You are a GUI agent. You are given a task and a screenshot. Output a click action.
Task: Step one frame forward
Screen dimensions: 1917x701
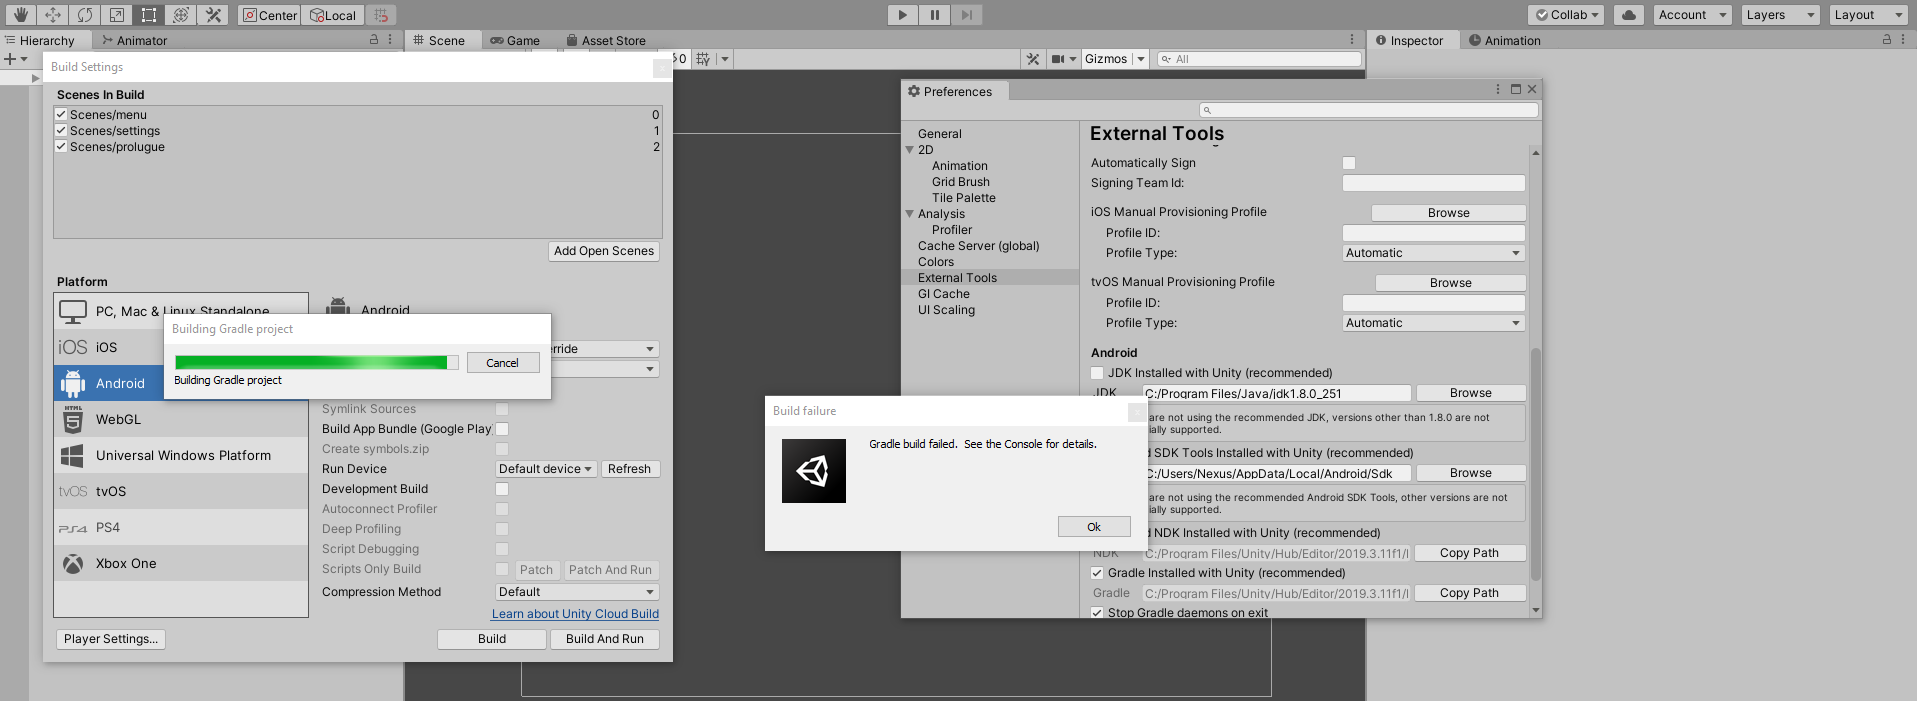coord(967,15)
